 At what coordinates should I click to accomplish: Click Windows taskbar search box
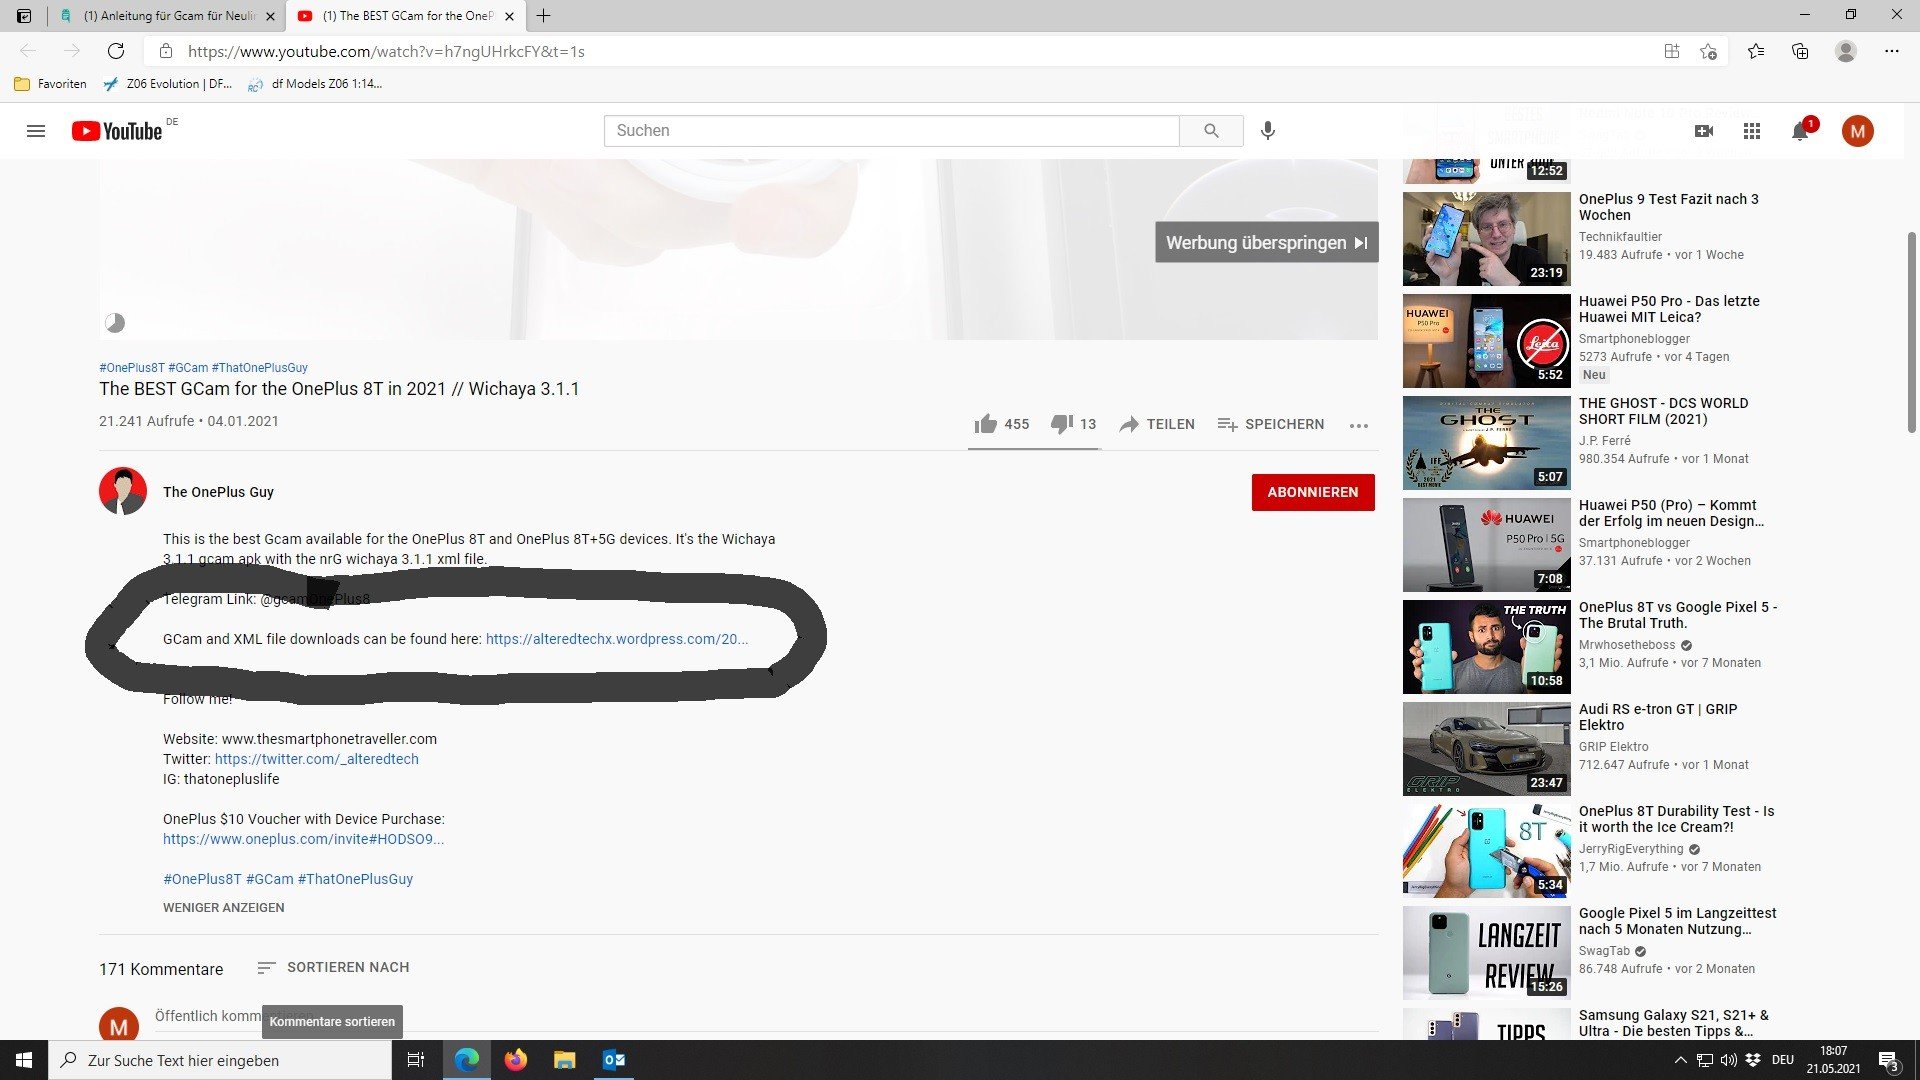click(x=220, y=1060)
